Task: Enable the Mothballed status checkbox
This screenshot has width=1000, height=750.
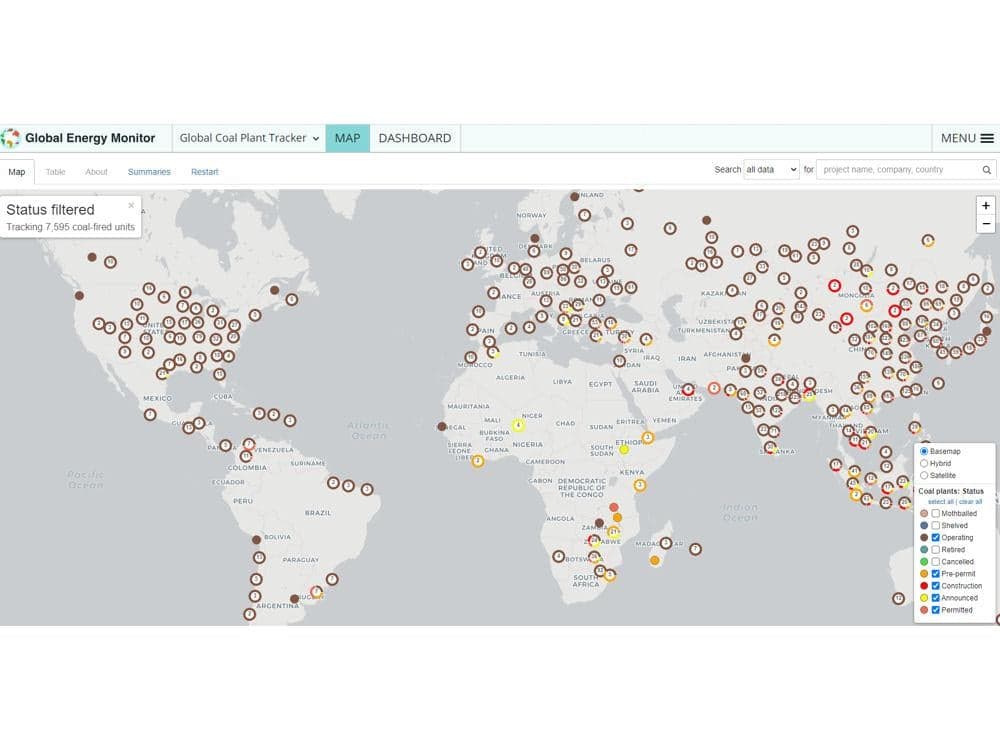Action: [936, 513]
